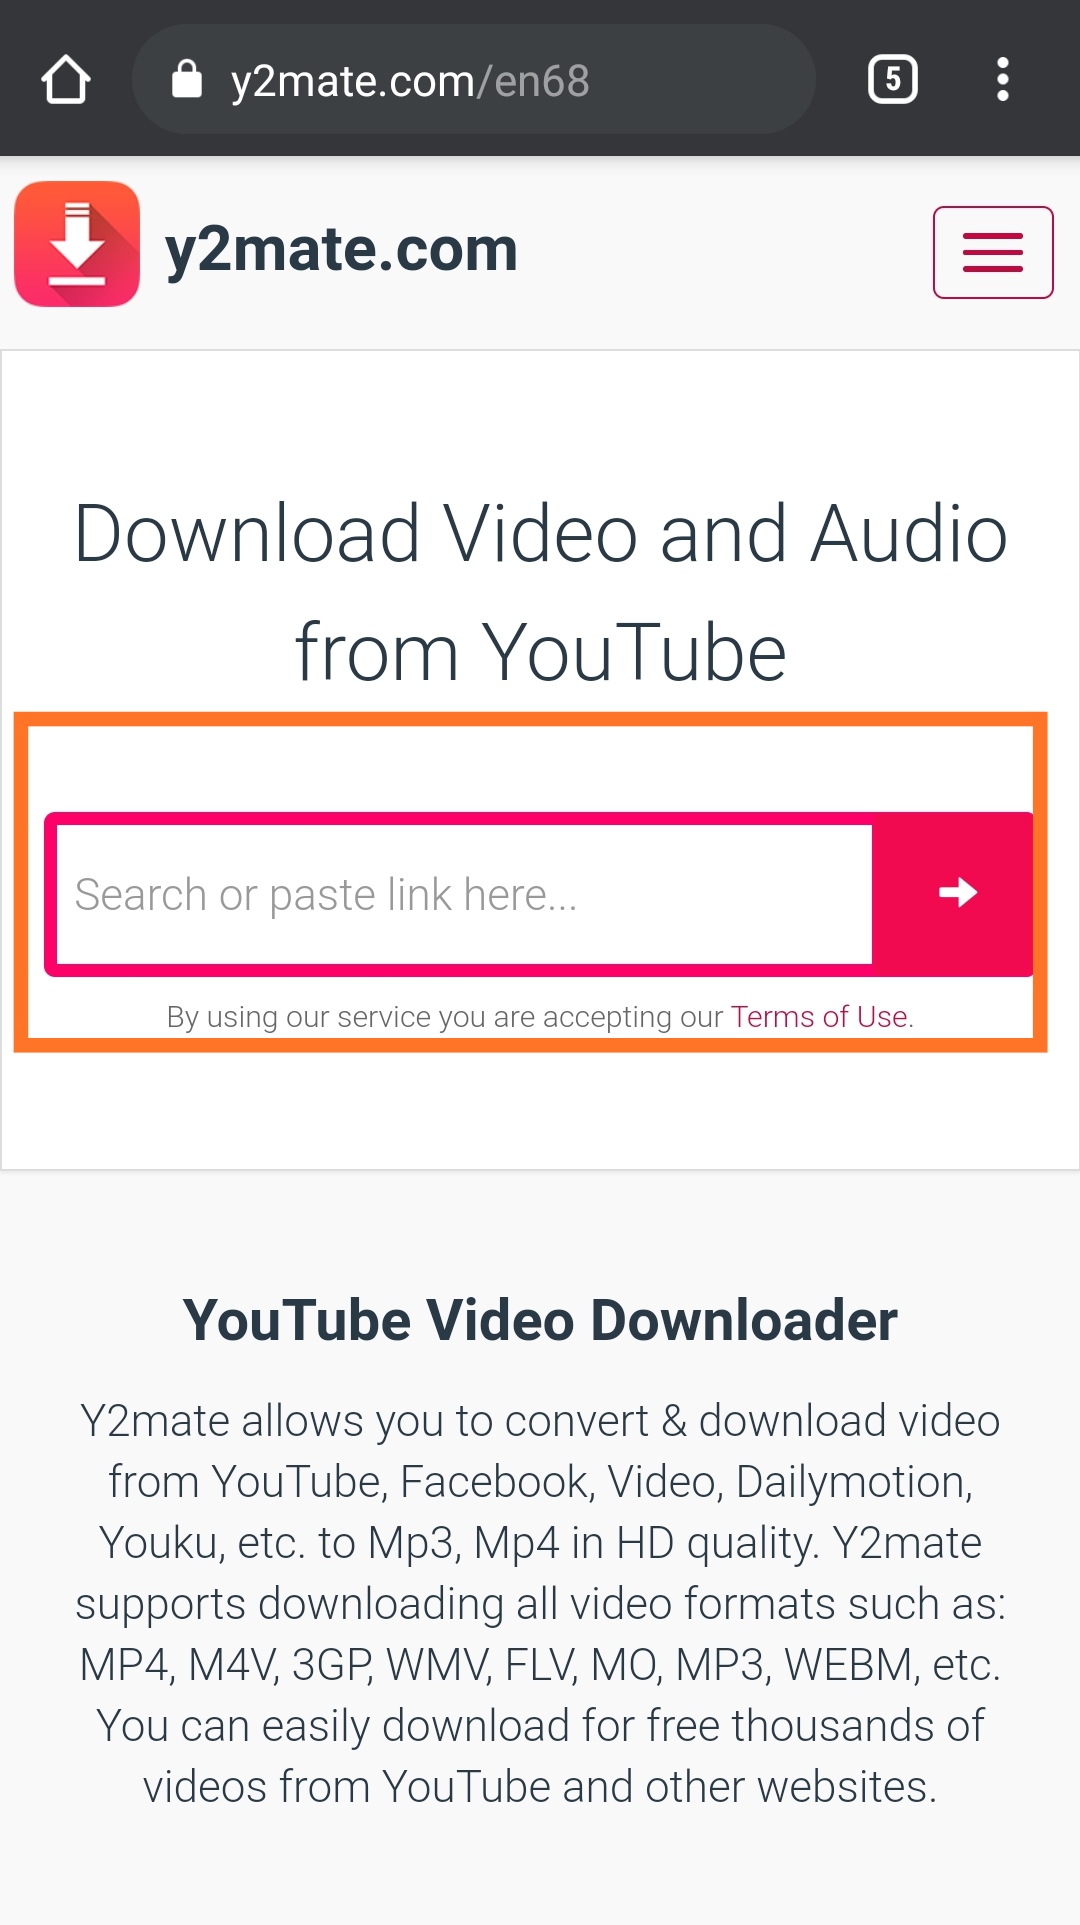1080x1925 pixels.
Task: Open the tab switcher showing 5 tabs
Action: coord(893,79)
